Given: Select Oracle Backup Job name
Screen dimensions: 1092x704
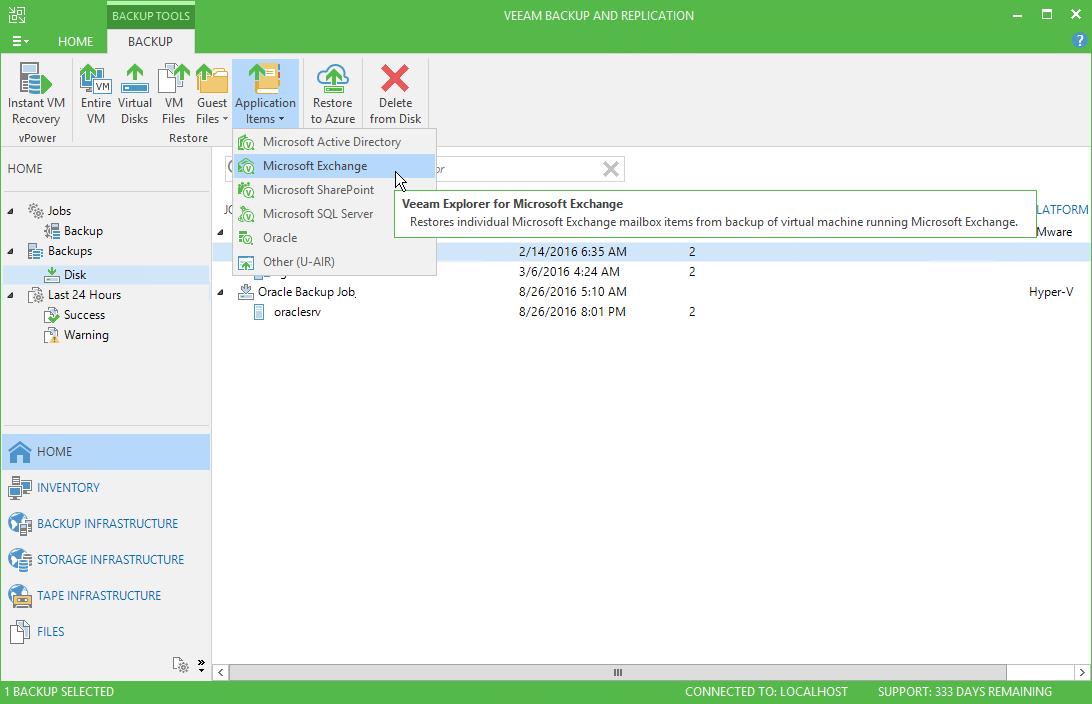Looking at the screenshot, I should (306, 292).
